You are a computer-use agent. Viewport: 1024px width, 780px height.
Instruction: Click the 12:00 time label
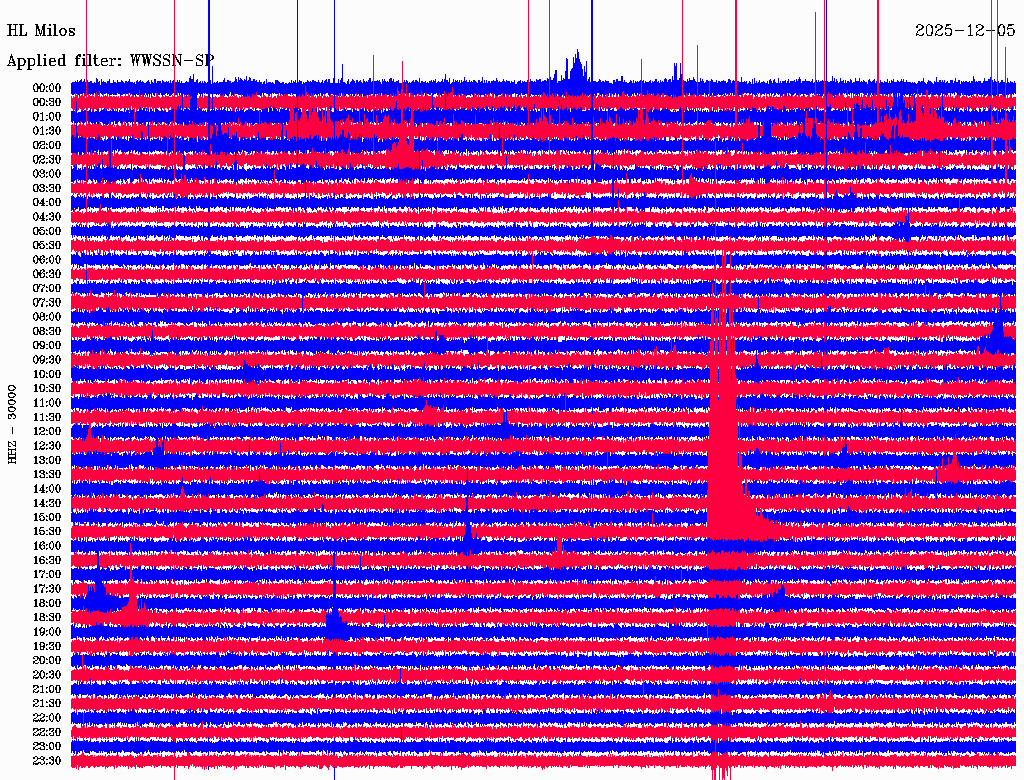click(47, 431)
